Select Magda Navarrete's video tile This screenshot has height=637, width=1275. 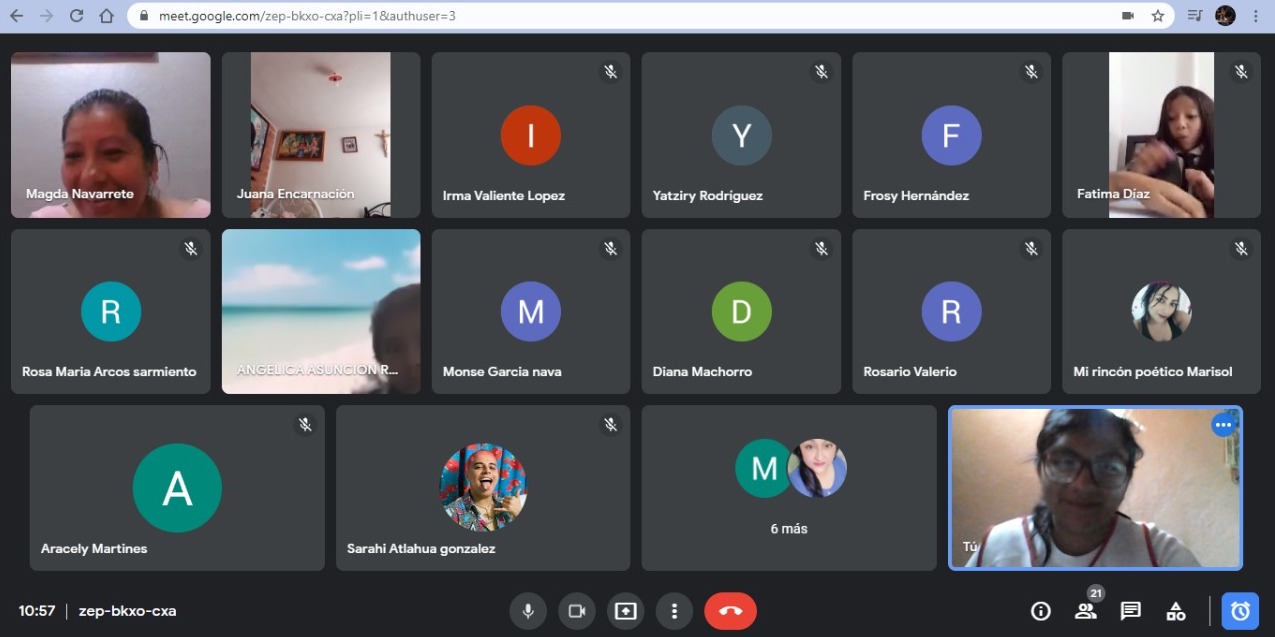(110, 135)
